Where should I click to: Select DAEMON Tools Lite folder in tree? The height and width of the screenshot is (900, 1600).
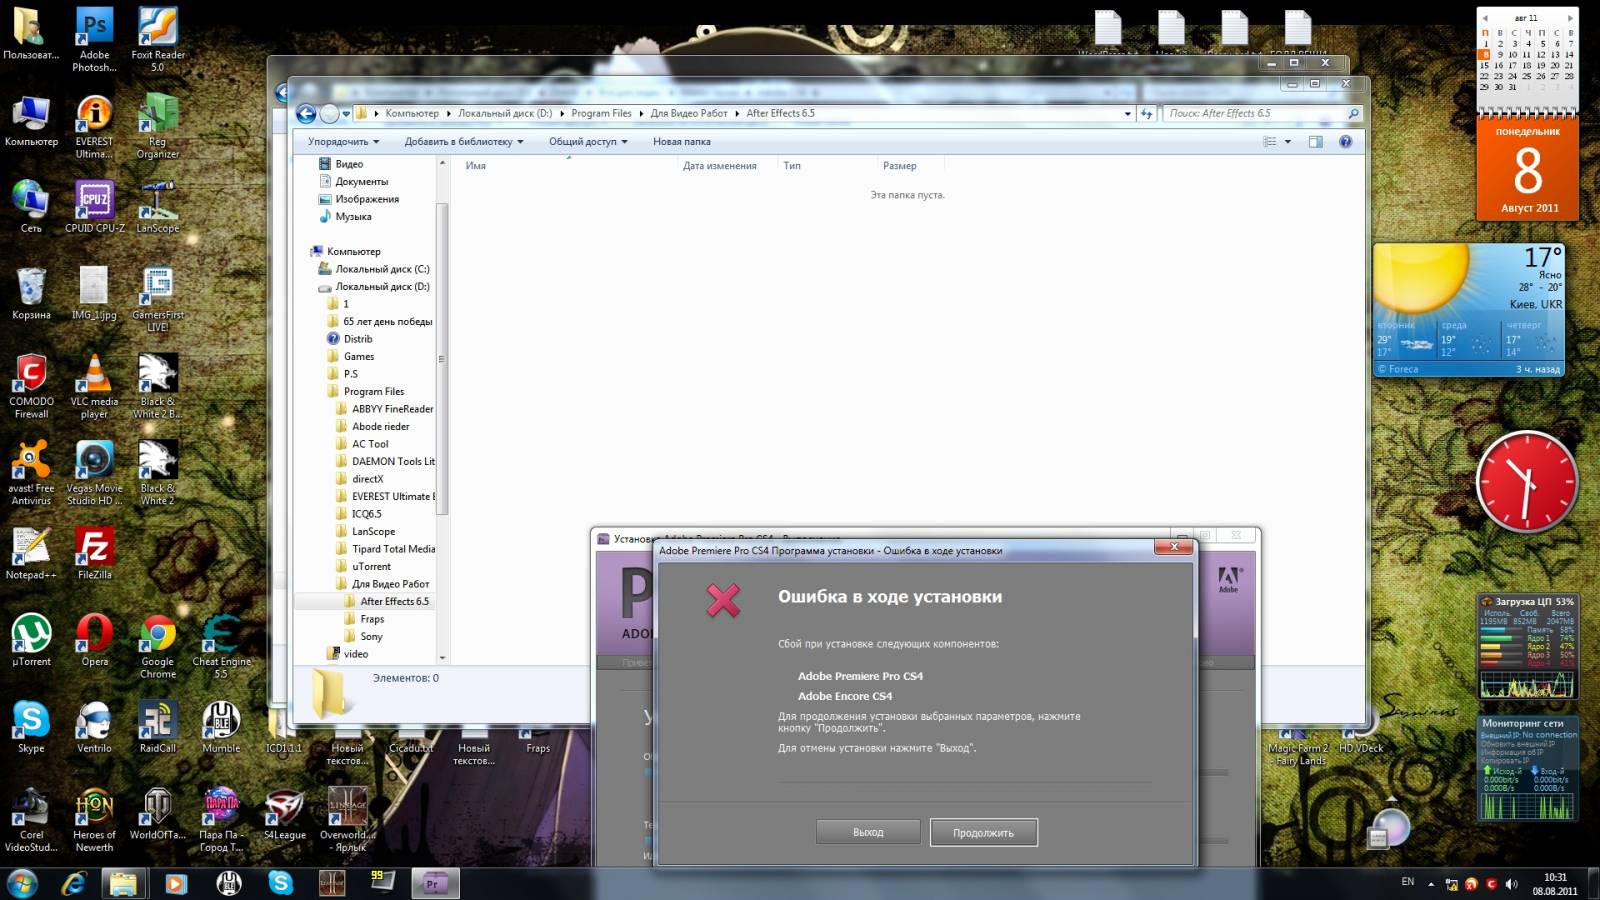point(393,462)
